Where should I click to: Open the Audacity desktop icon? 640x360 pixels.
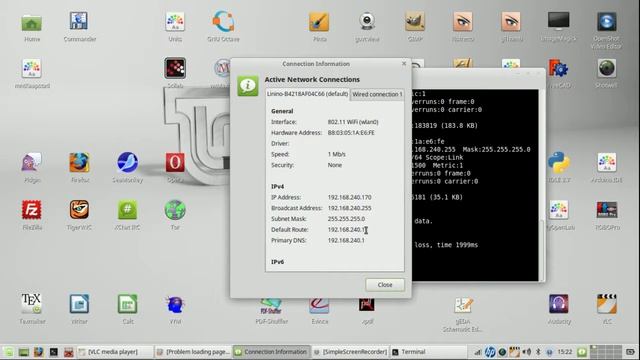tap(558, 304)
